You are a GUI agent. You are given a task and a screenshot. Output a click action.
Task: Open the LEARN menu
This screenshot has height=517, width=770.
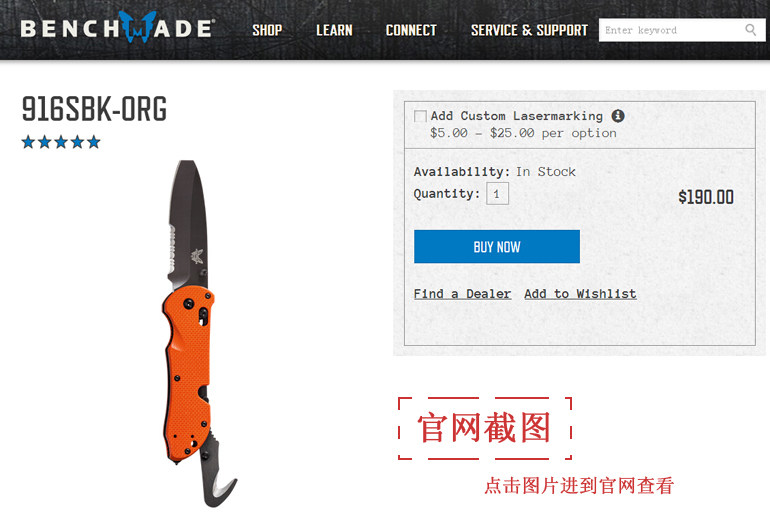point(334,30)
